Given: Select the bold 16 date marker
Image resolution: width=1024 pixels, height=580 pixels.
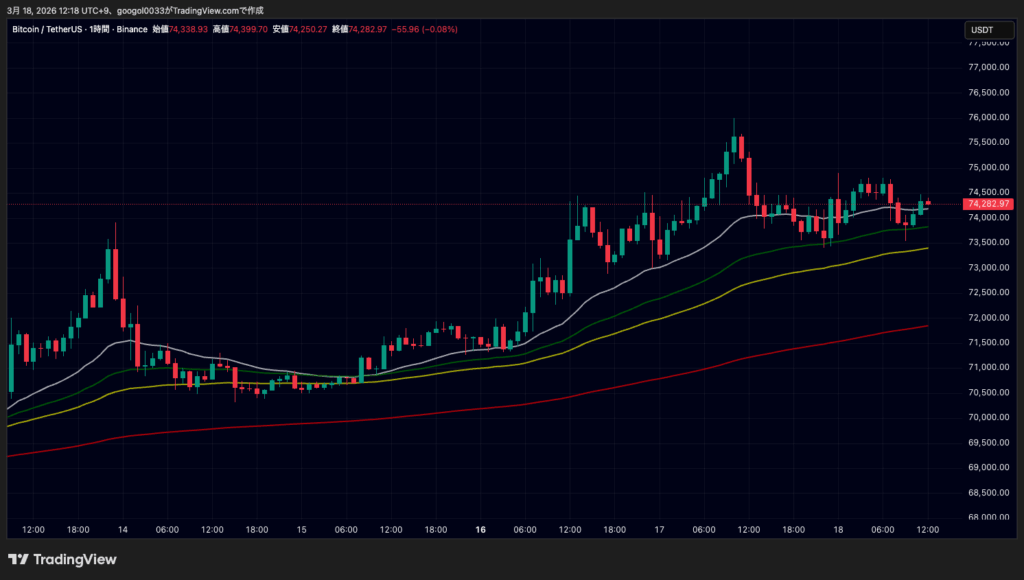Looking at the screenshot, I should (x=480, y=530).
